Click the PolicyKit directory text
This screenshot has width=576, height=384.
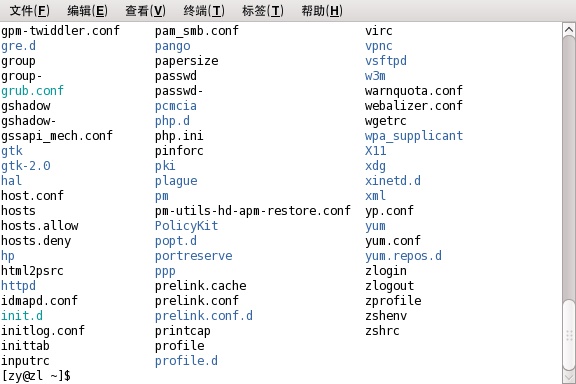(186, 226)
